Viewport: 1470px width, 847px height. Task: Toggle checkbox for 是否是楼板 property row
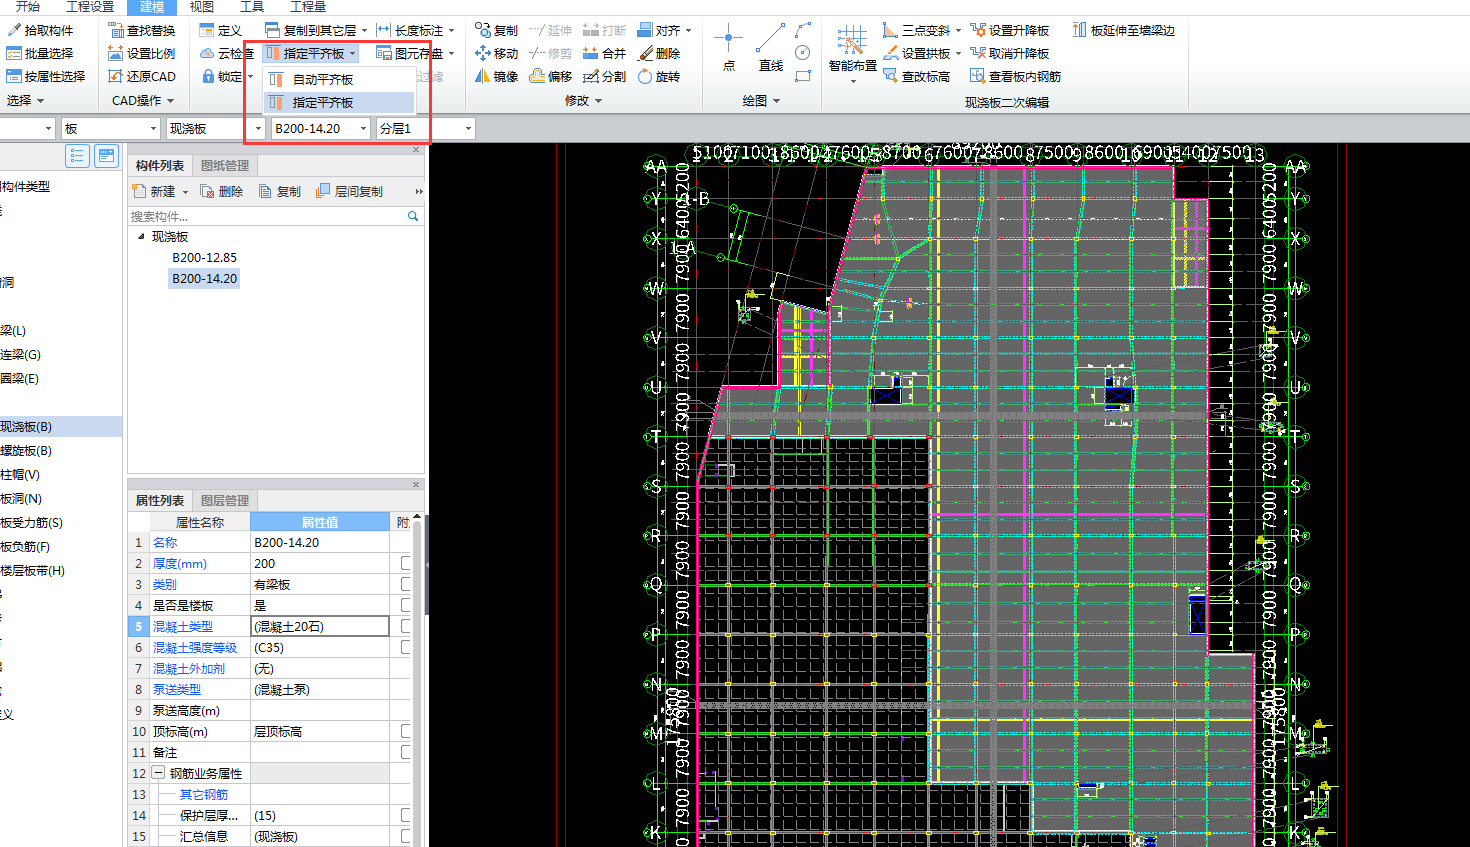tap(406, 605)
